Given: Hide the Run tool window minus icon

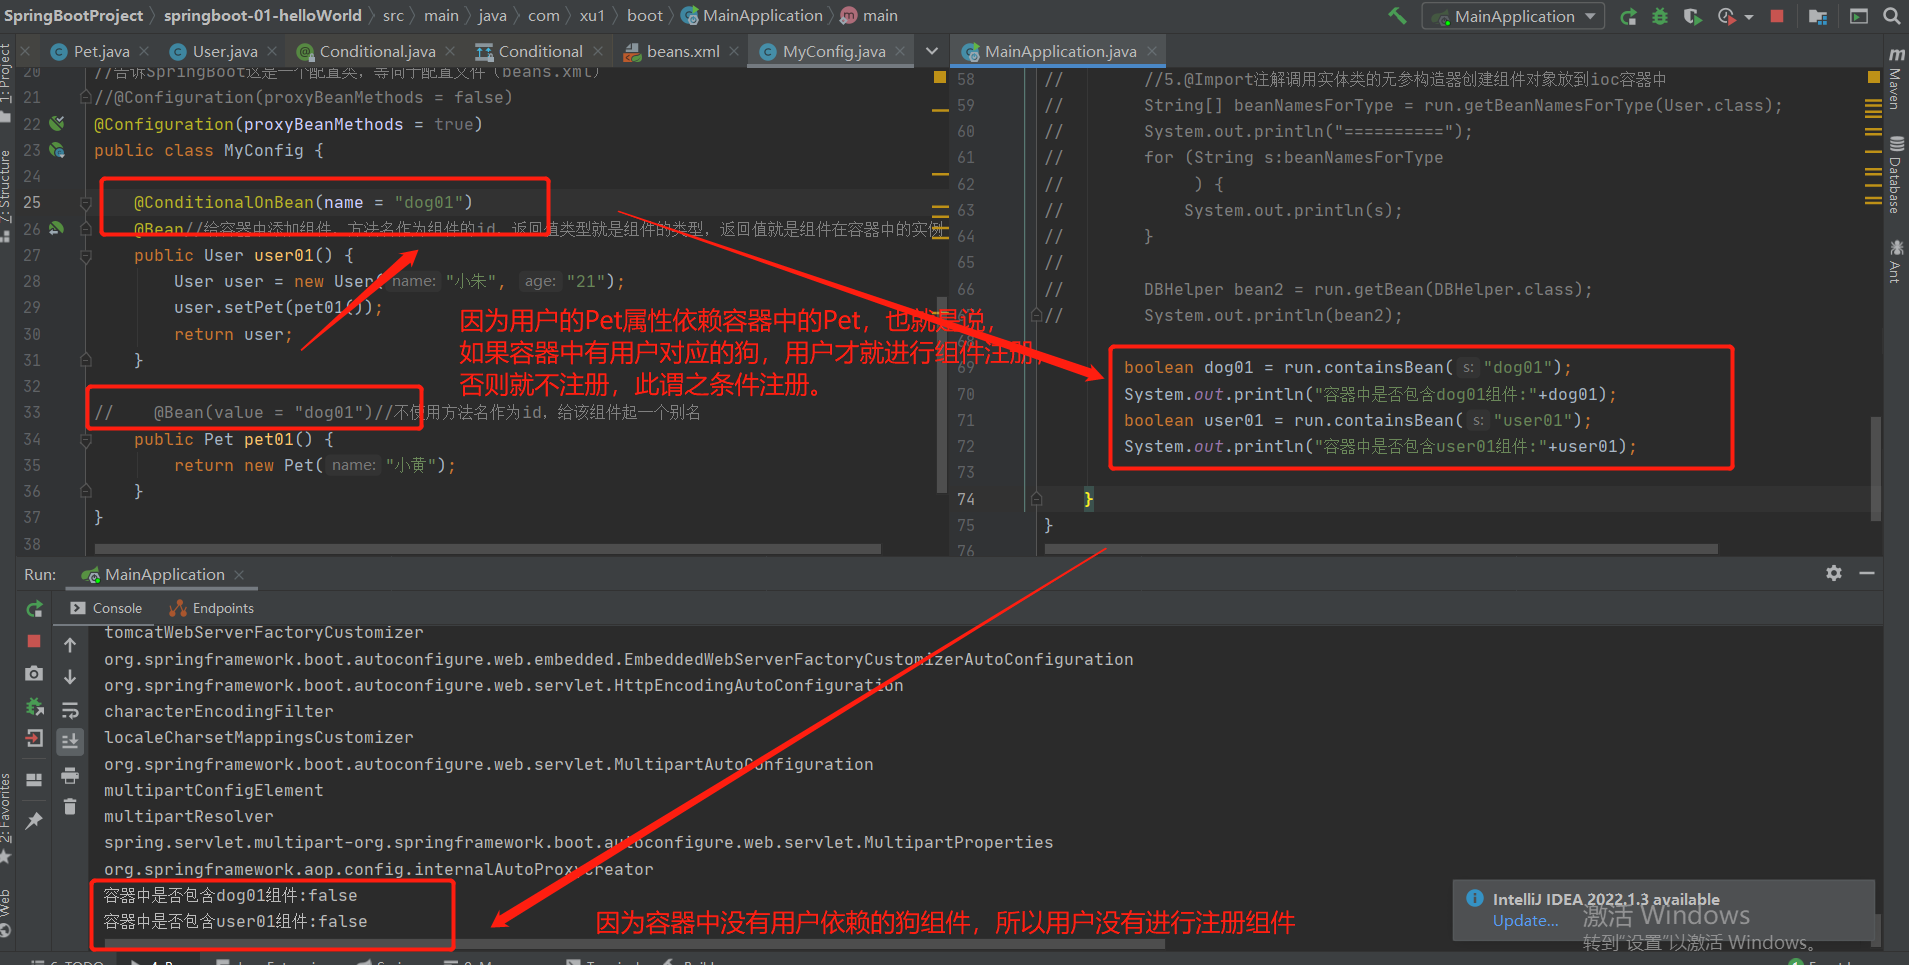Looking at the screenshot, I should pos(1866,573).
